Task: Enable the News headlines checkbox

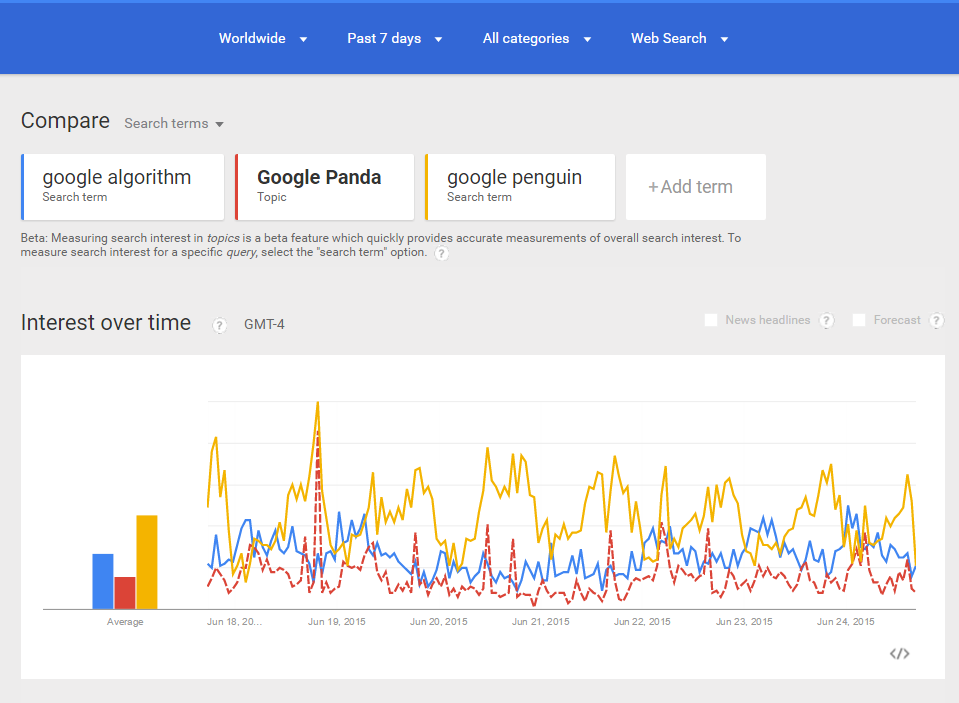Action: pyautogui.click(x=710, y=320)
